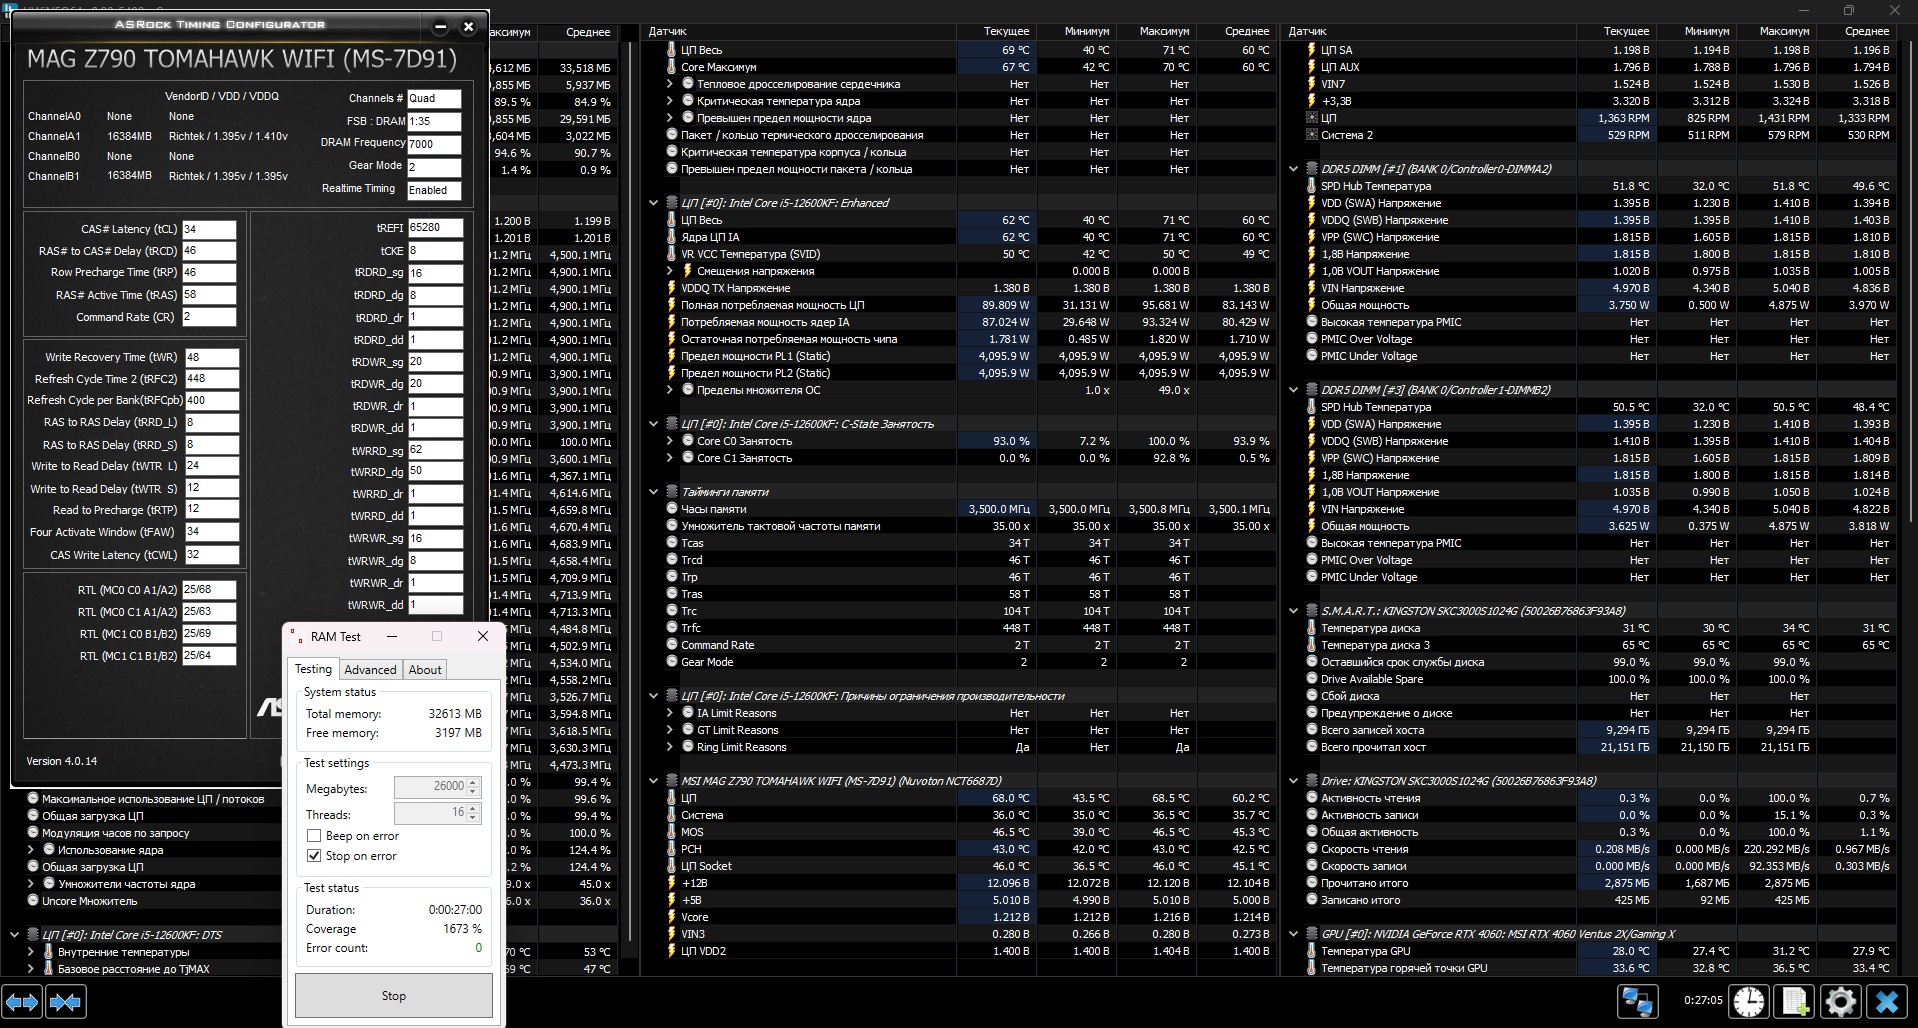Image resolution: width=1918 pixels, height=1028 pixels.
Task: Minimize the ASRock Timing Configurator window
Action: (441, 27)
